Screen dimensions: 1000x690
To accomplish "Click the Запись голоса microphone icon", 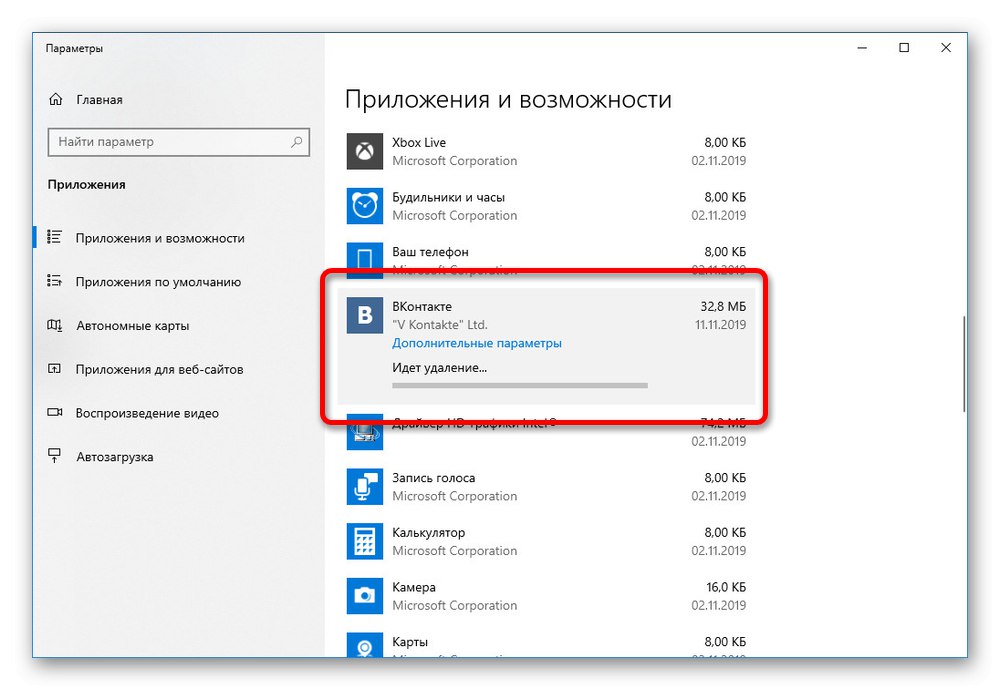I will coord(365,487).
